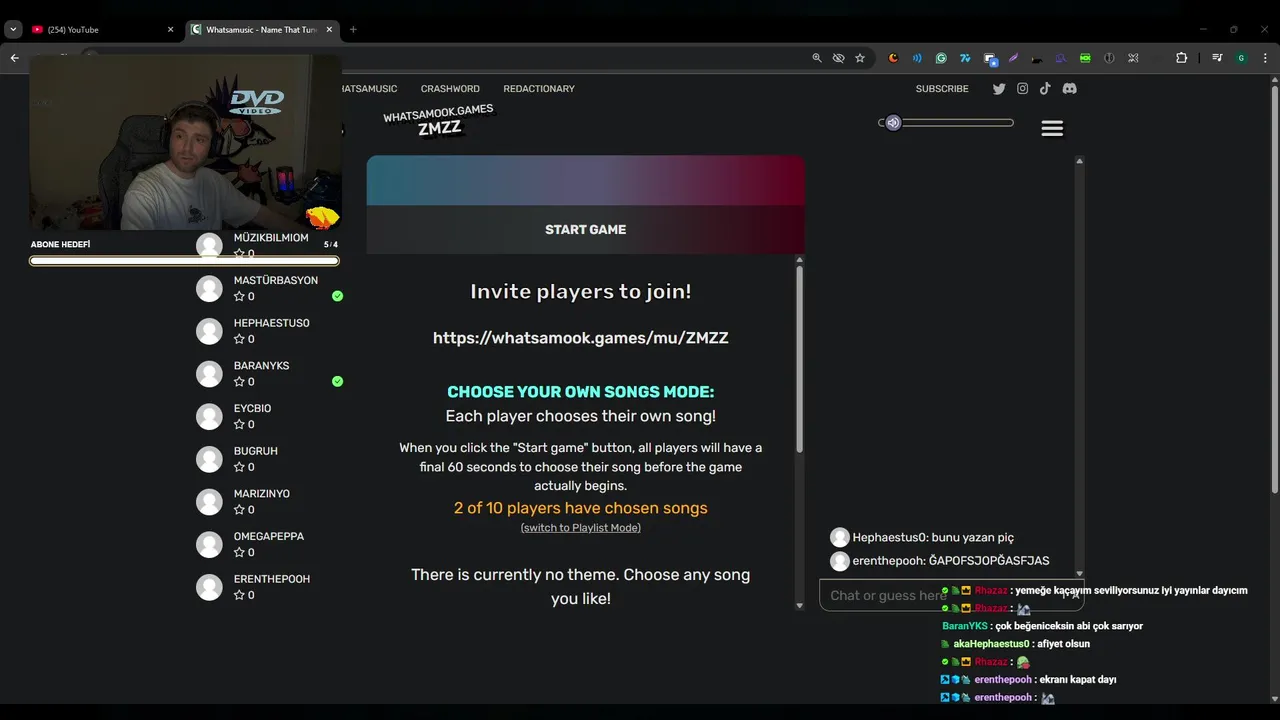Click the ABONE HEDEFİ progress bar
The height and width of the screenshot is (720, 1280).
[x=184, y=261]
